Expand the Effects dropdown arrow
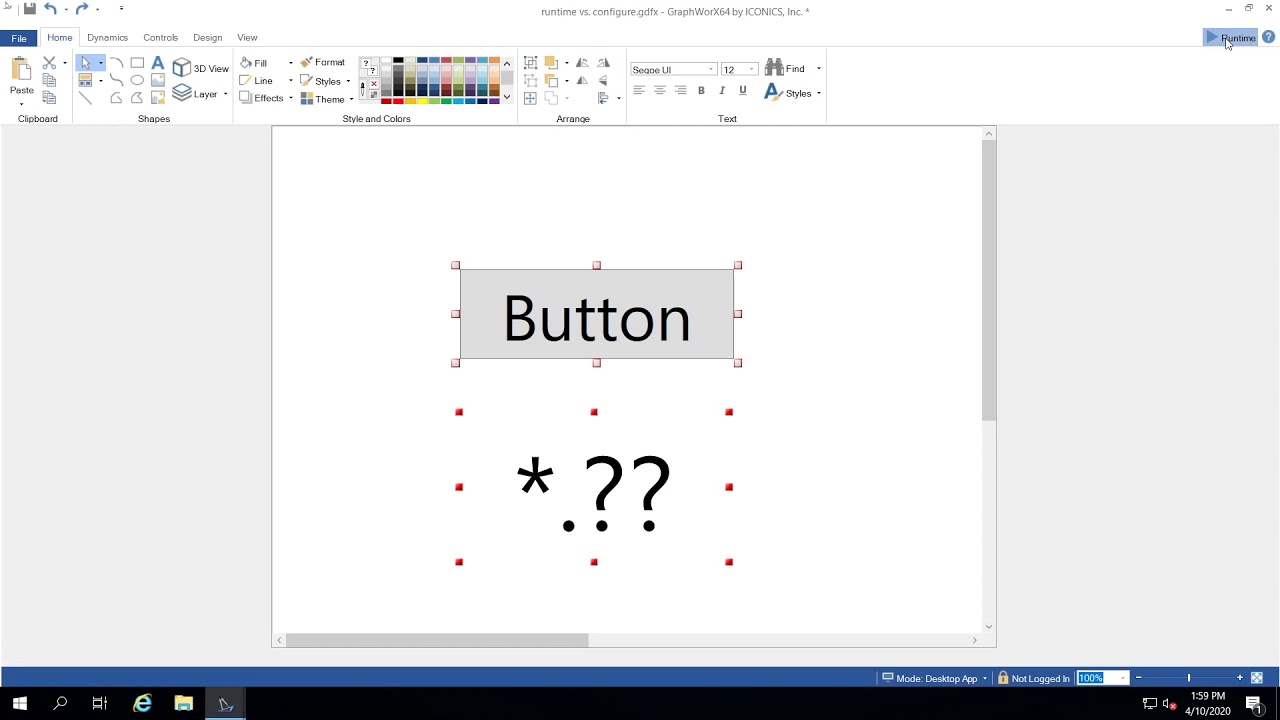 point(290,98)
